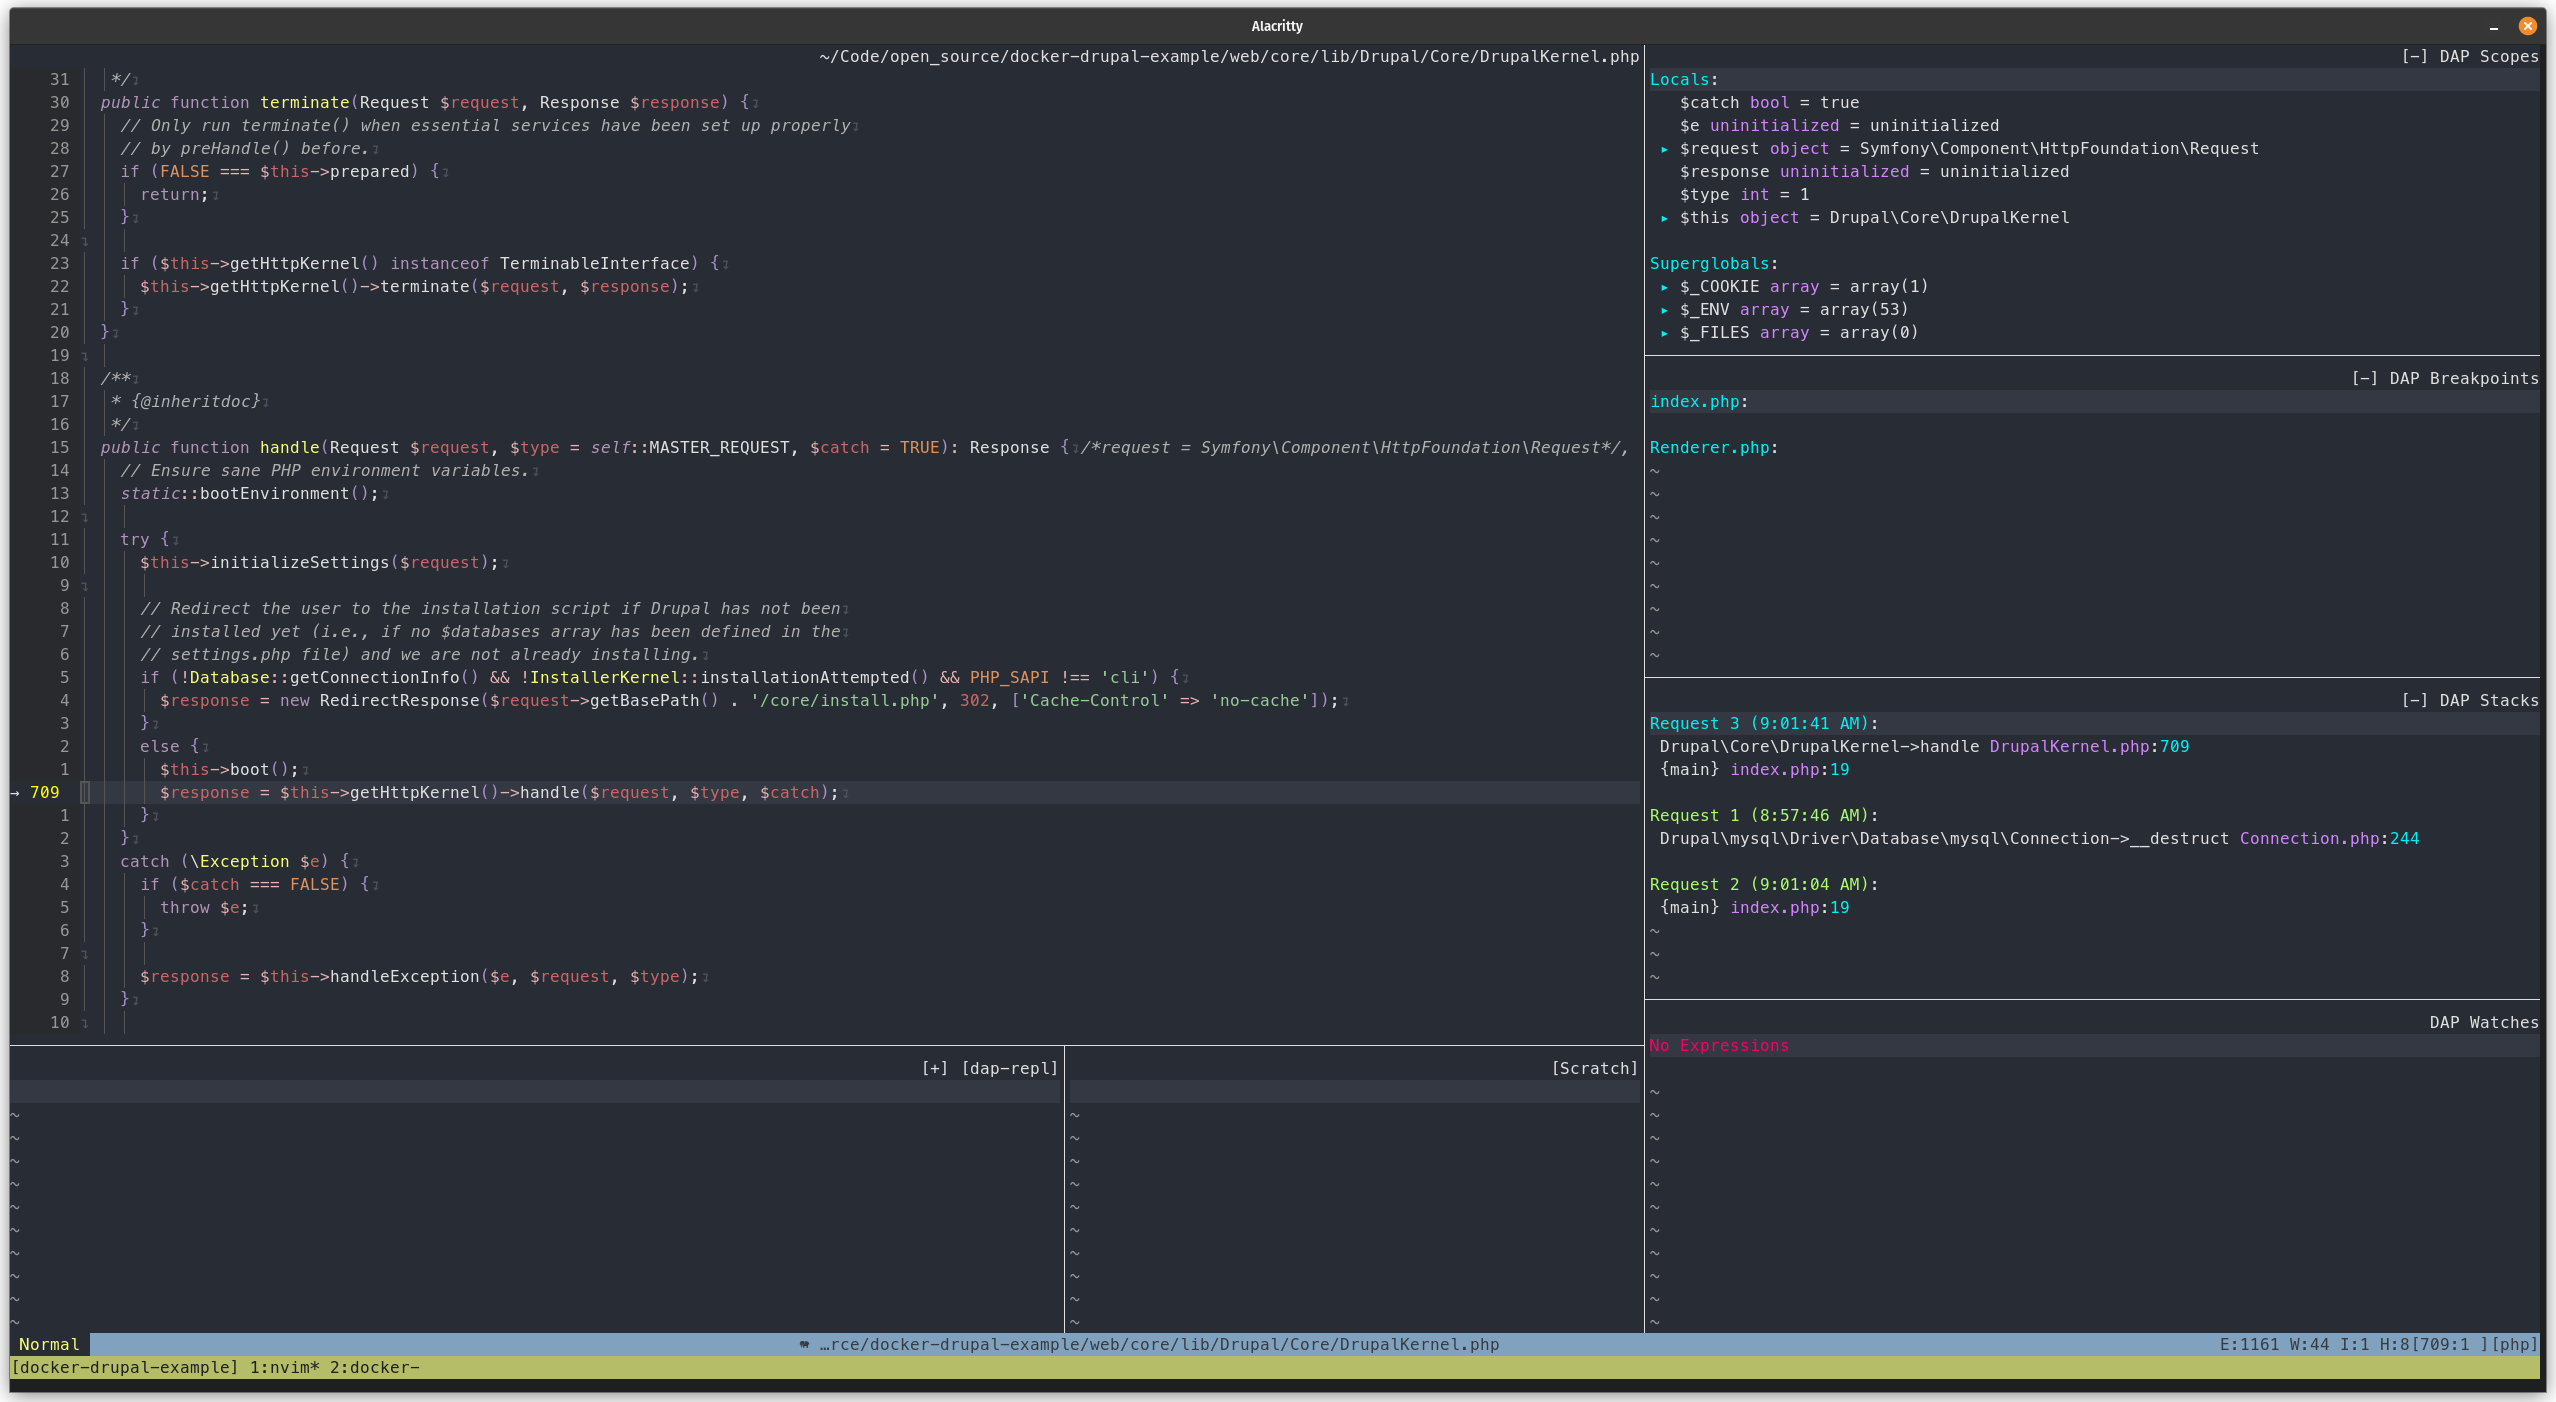Screen dimensions: 2556x1402
Task: Expand the $this object variable
Action: [1664, 218]
